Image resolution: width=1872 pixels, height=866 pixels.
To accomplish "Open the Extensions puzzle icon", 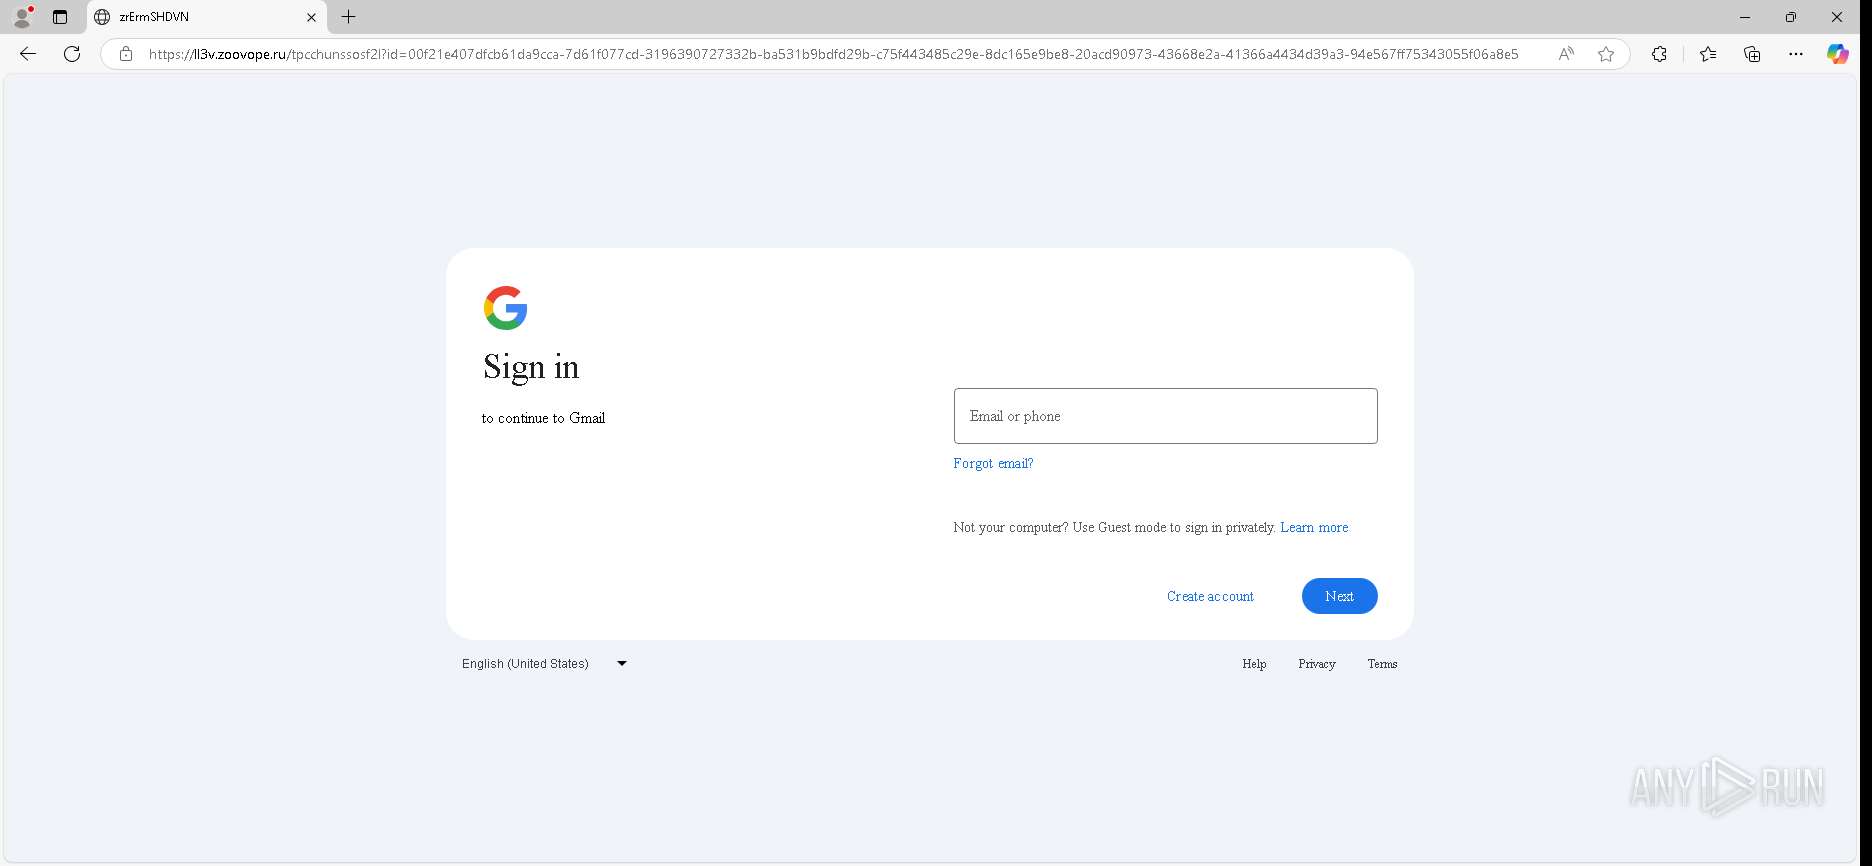I will tap(1659, 54).
